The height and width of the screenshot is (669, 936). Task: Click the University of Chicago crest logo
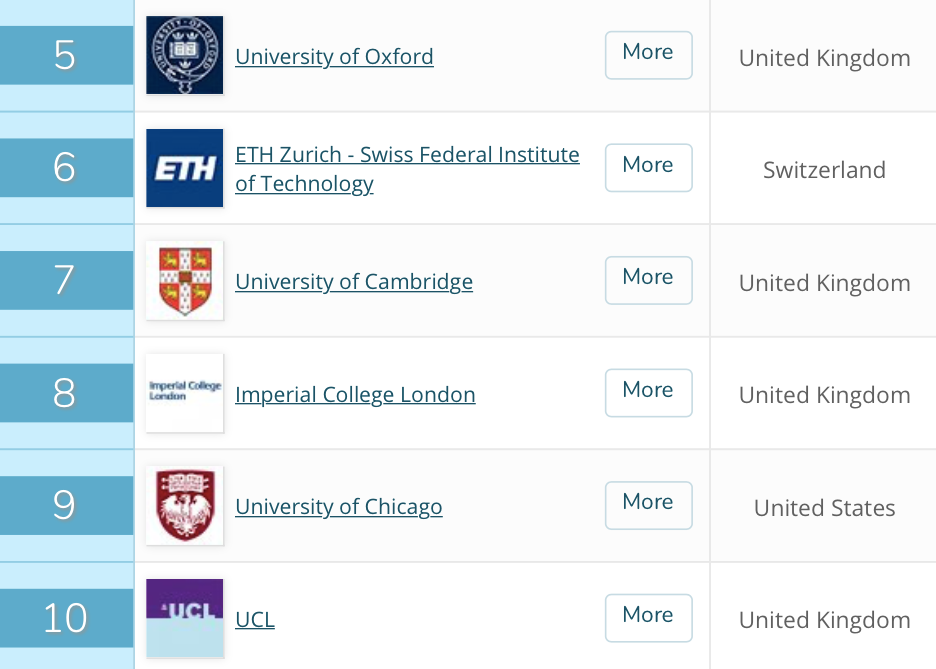coord(184,506)
